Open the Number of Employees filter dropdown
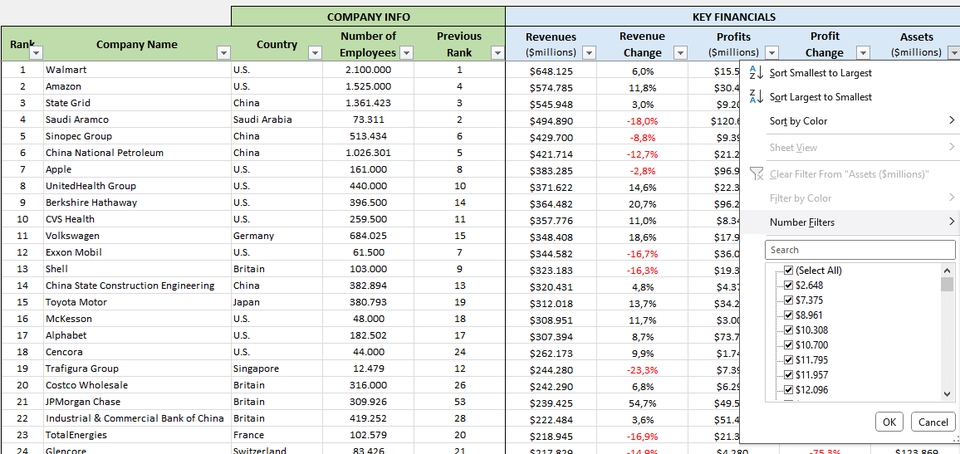960x454 pixels. pyautogui.click(x=406, y=53)
